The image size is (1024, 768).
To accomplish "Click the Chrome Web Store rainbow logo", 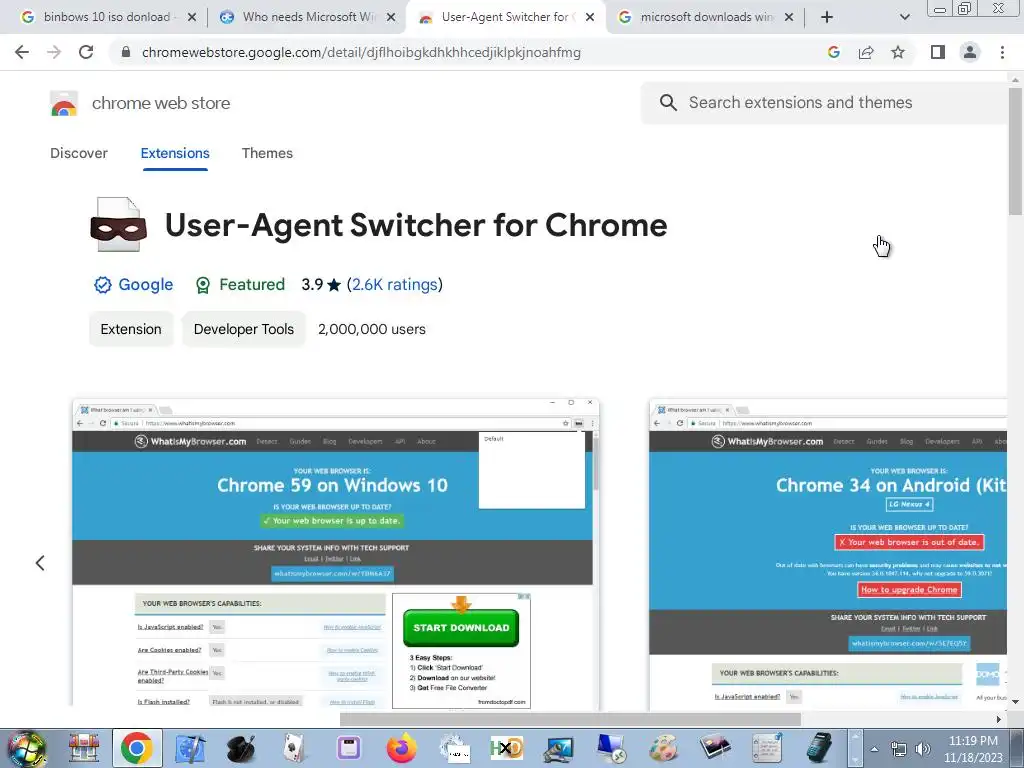I will [x=64, y=103].
